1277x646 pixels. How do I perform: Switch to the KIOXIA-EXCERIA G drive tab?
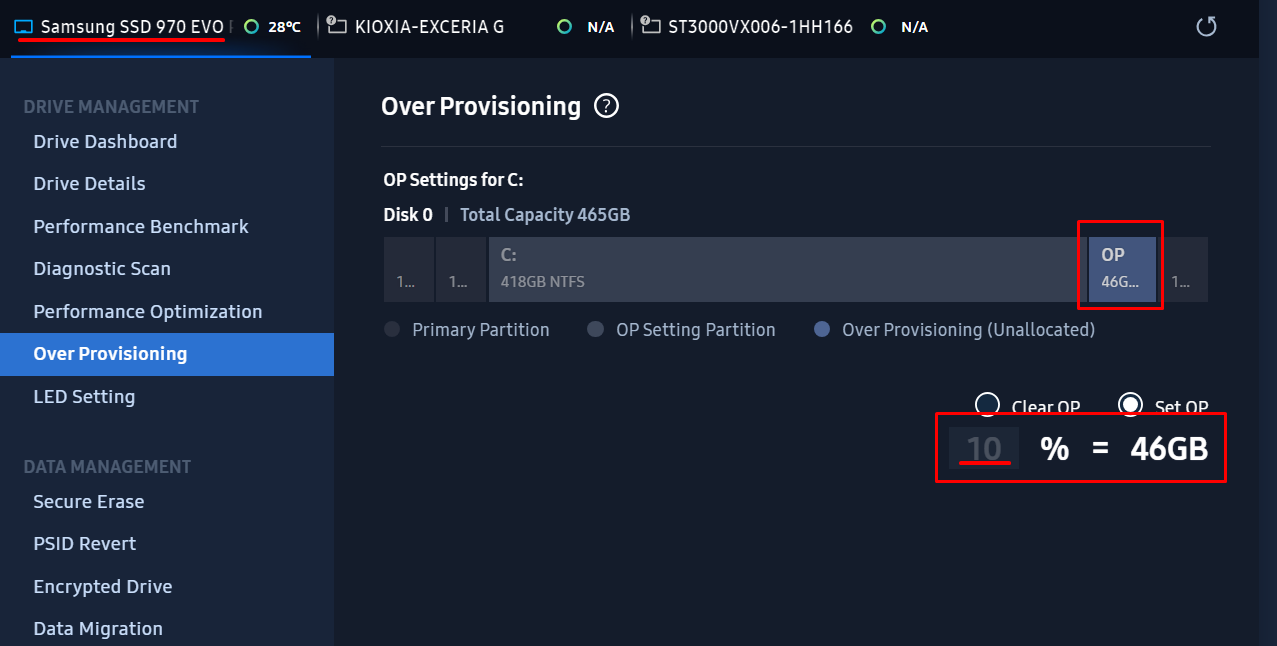coord(429,27)
